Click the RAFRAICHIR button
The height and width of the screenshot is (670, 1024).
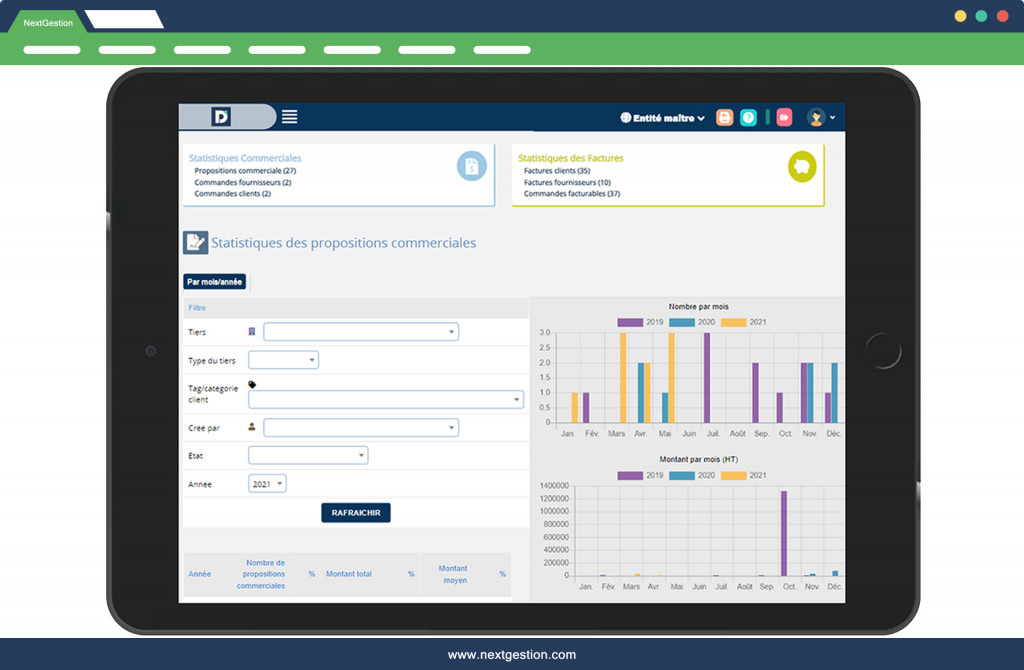[x=356, y=513]
